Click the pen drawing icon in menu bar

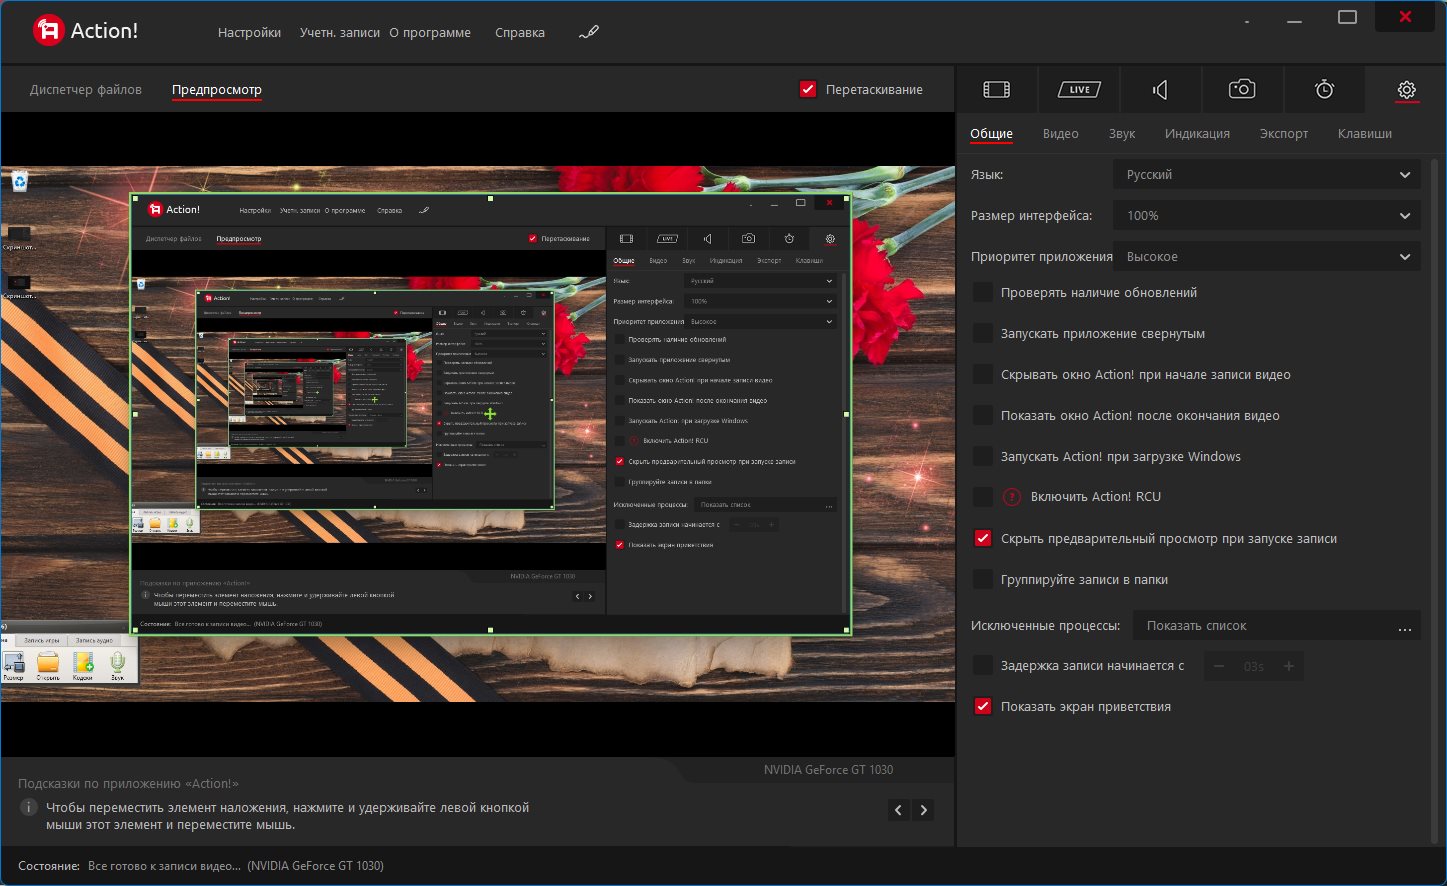[x=589, y=32]
